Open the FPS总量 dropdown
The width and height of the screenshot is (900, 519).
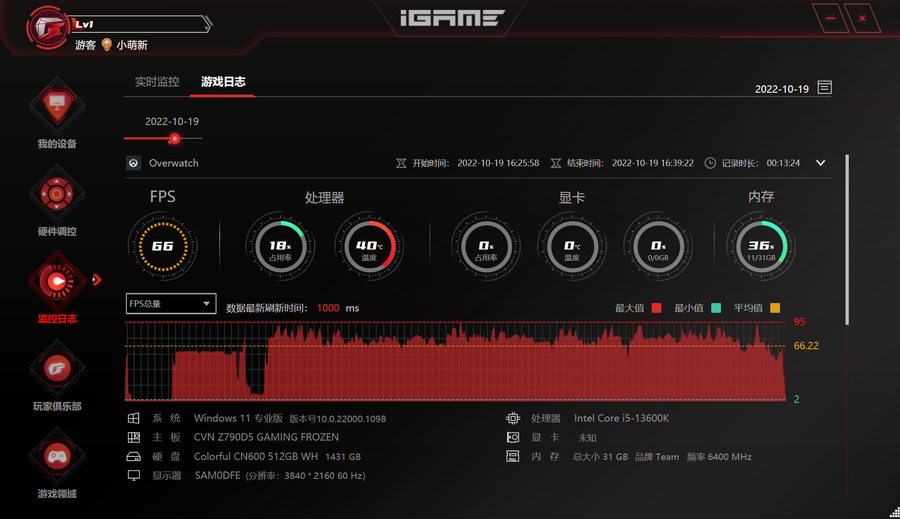(171, 304)
